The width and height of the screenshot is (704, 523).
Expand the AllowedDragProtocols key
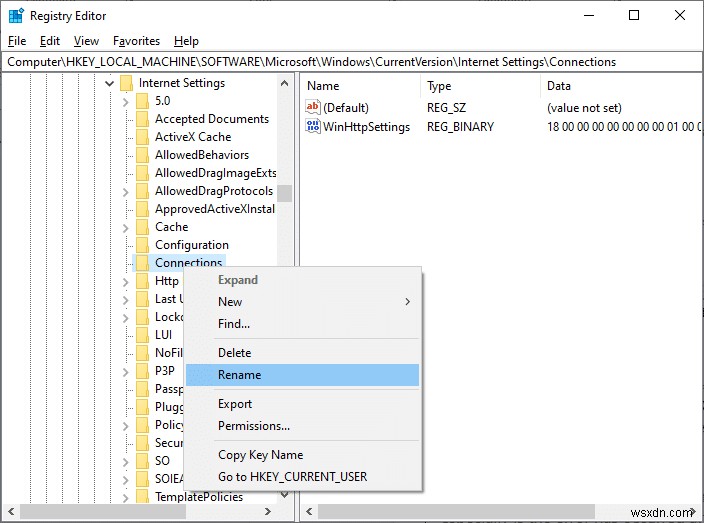(x=126, y=192)
